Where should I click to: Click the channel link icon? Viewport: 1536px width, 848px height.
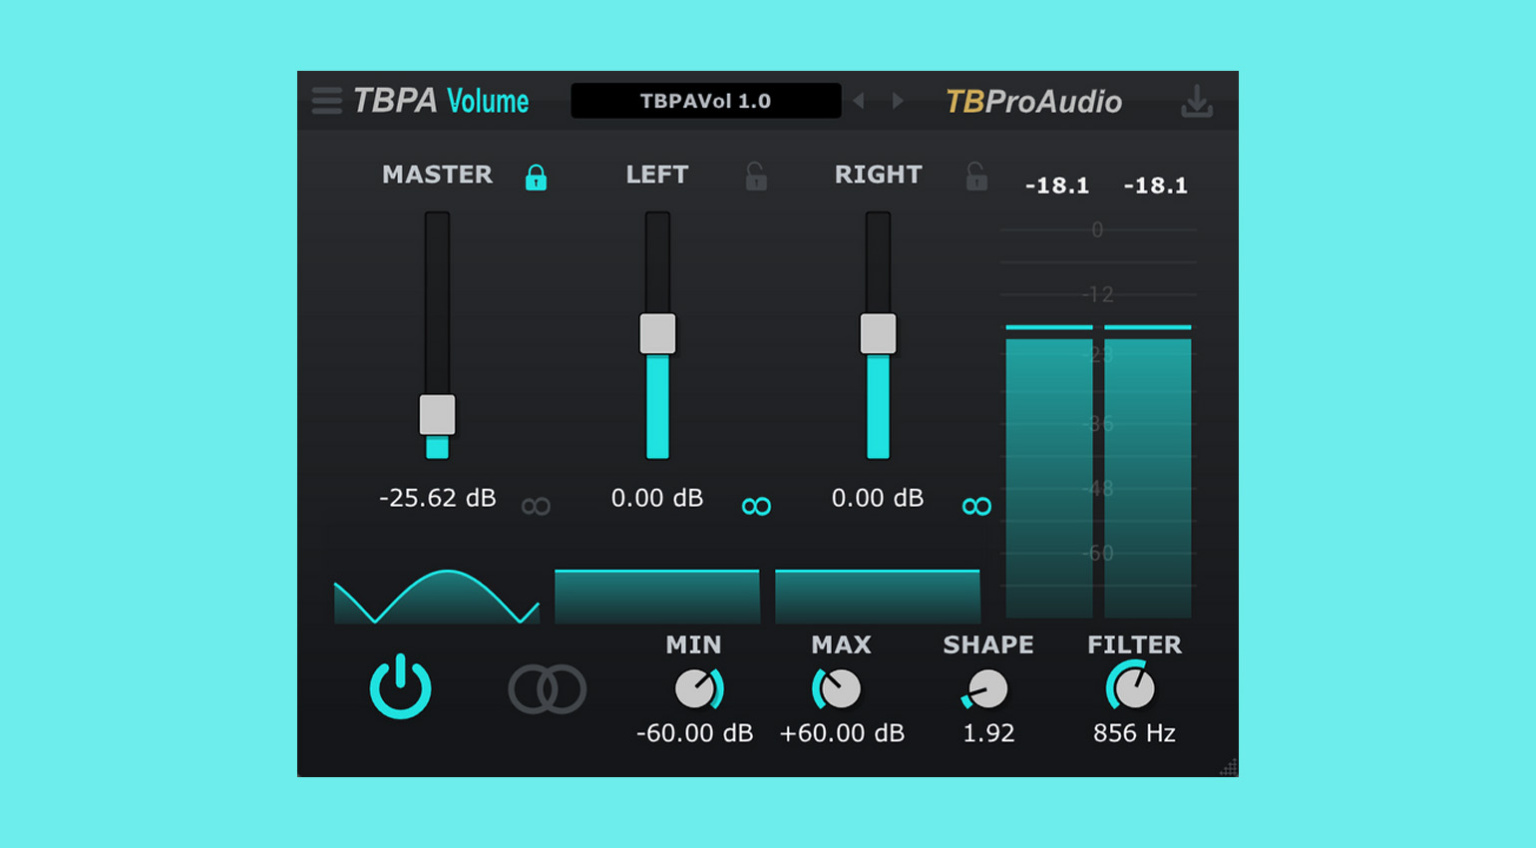(x=545, y=687)
